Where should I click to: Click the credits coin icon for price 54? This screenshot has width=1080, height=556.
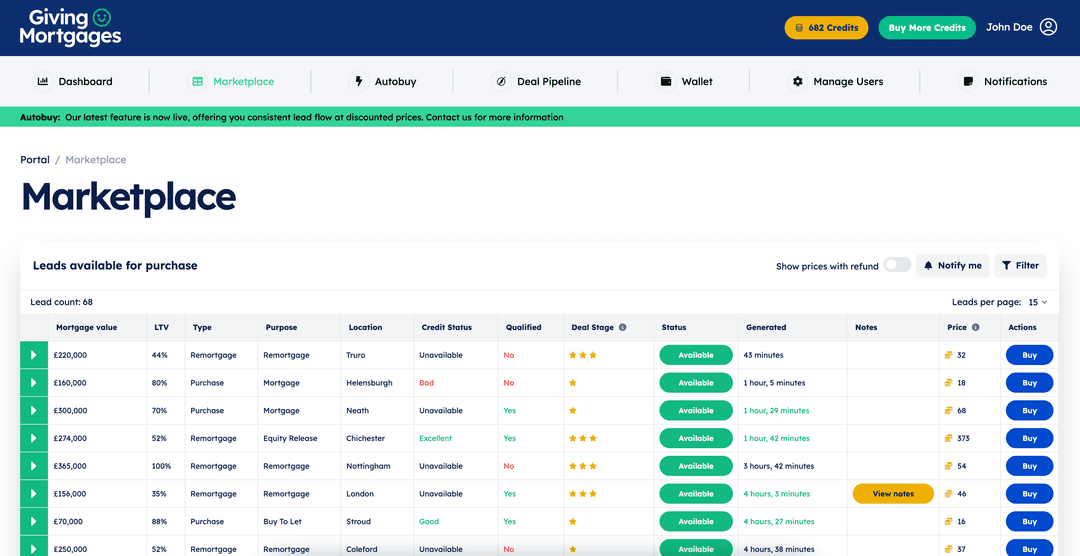tap(948, 466)
